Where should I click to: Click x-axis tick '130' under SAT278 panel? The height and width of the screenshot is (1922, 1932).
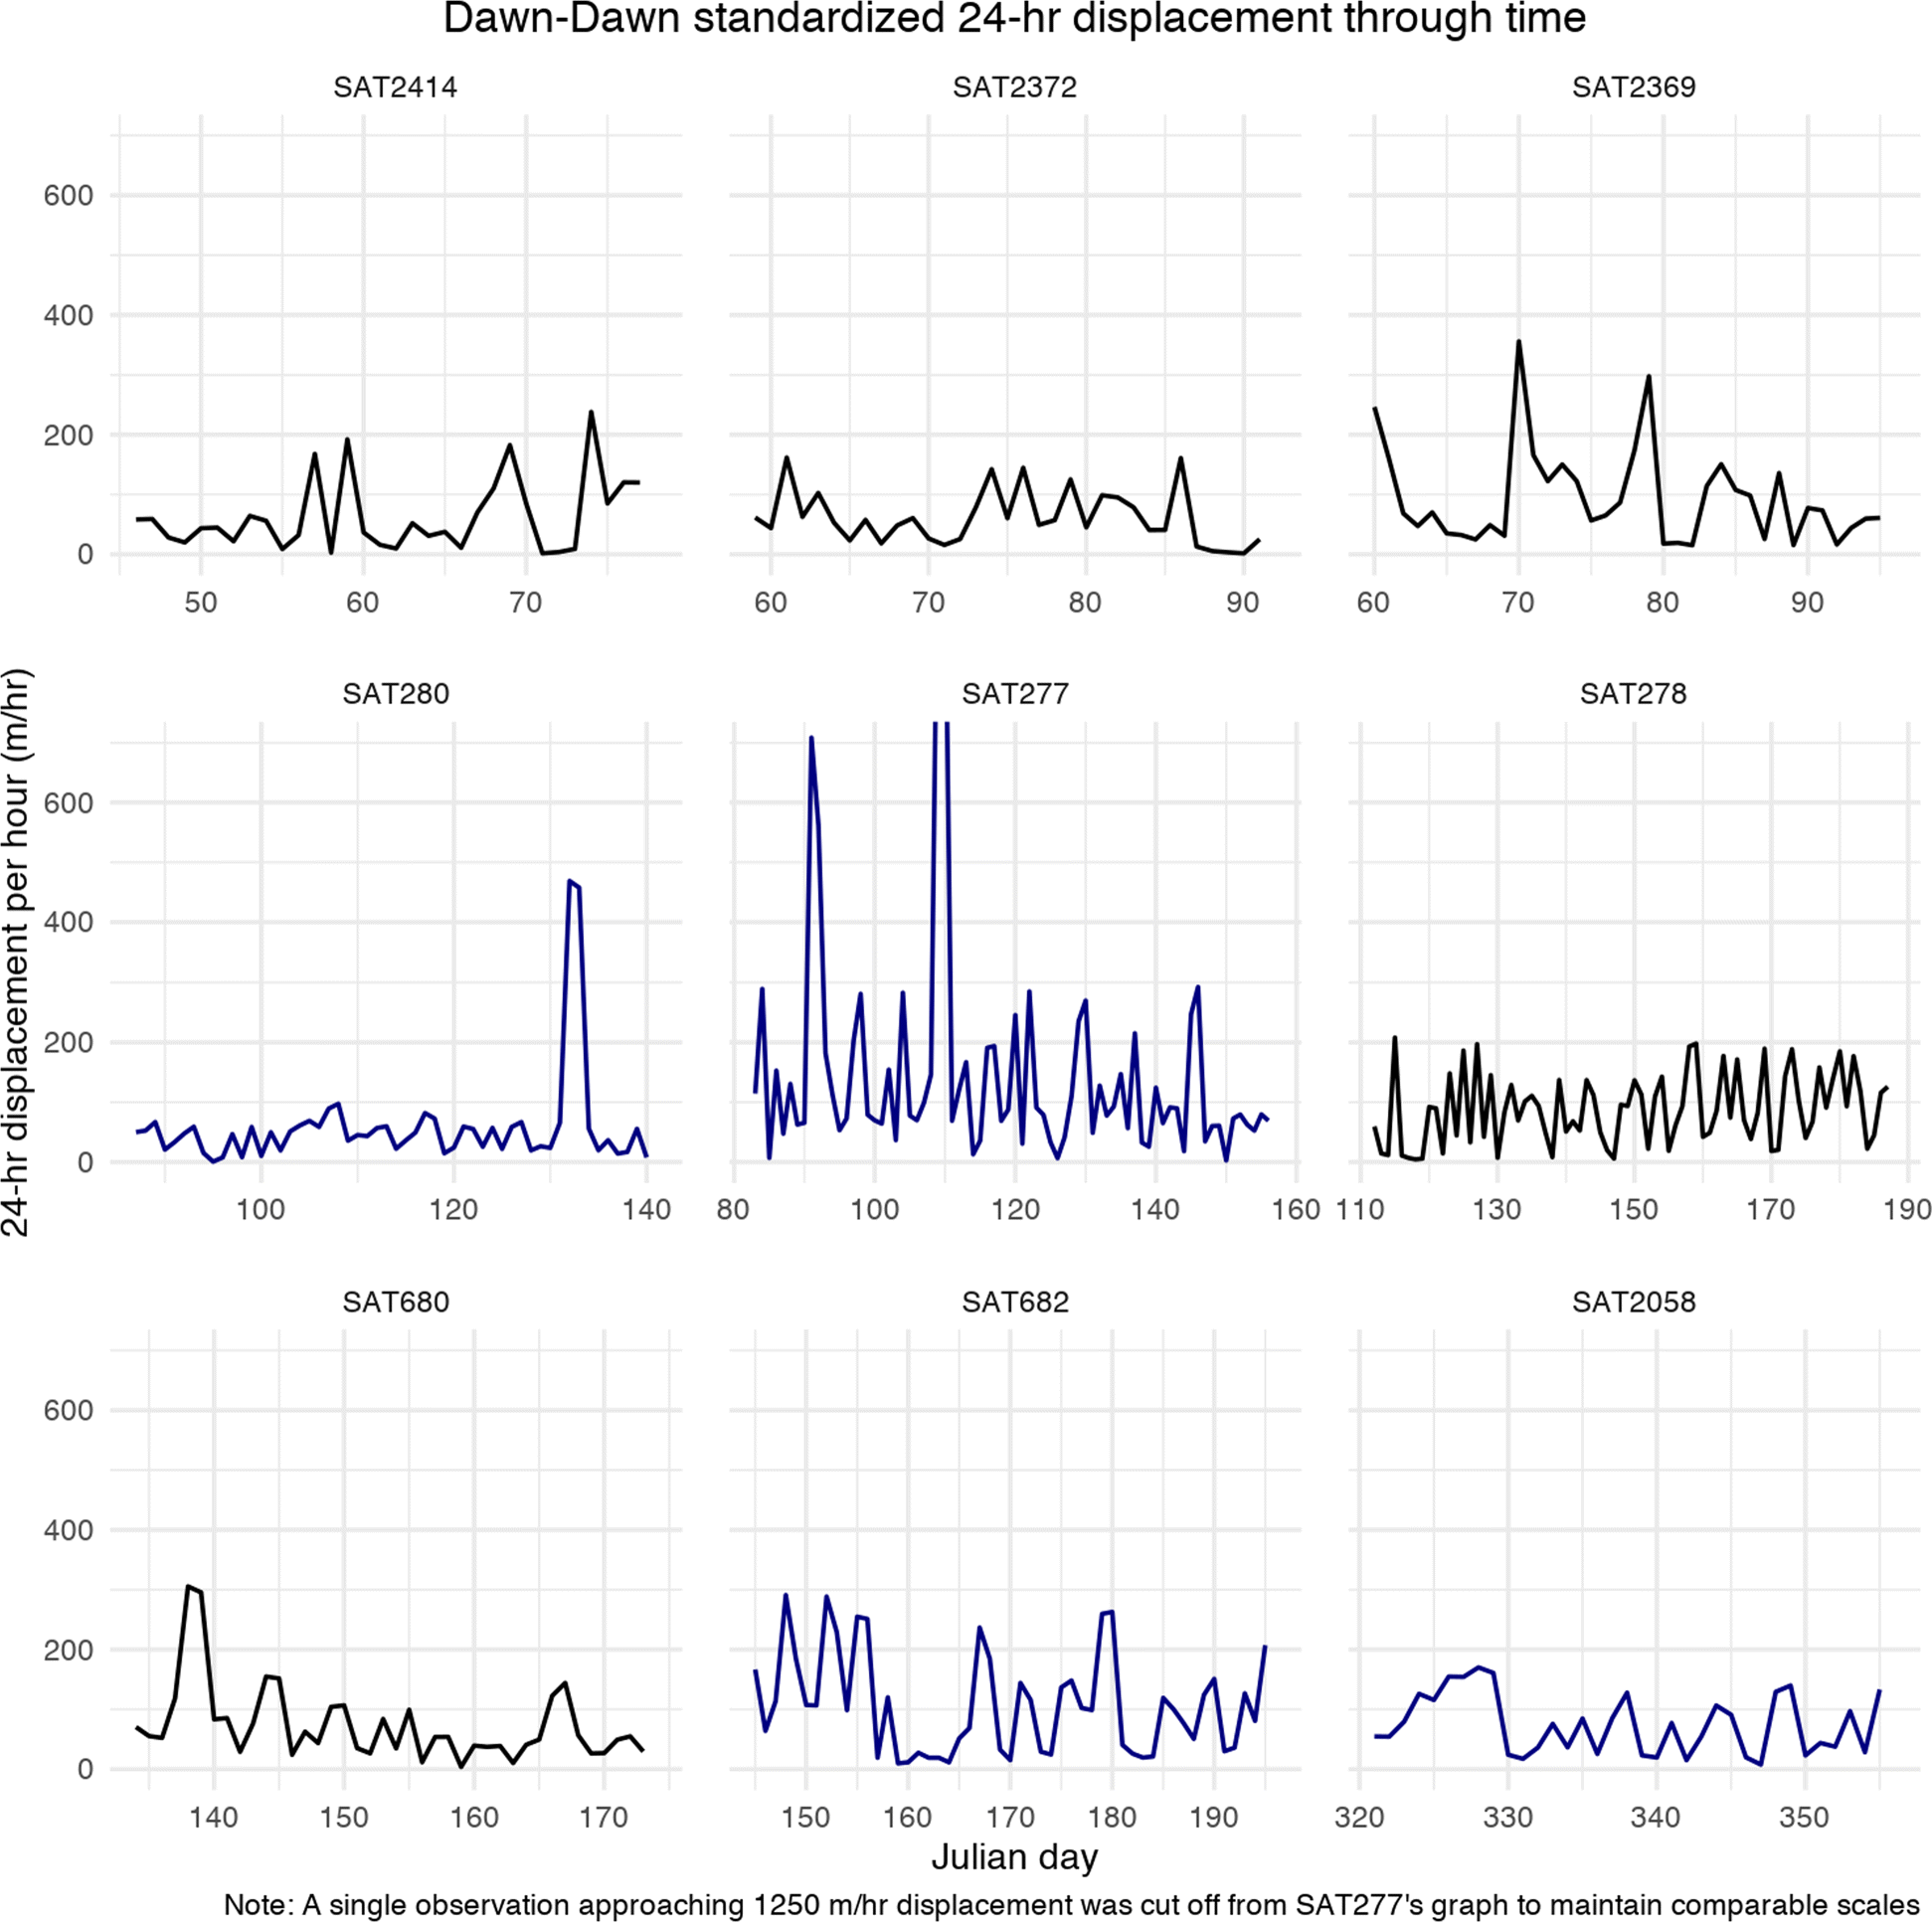pyautogui.click(x=1497, y=1210)
